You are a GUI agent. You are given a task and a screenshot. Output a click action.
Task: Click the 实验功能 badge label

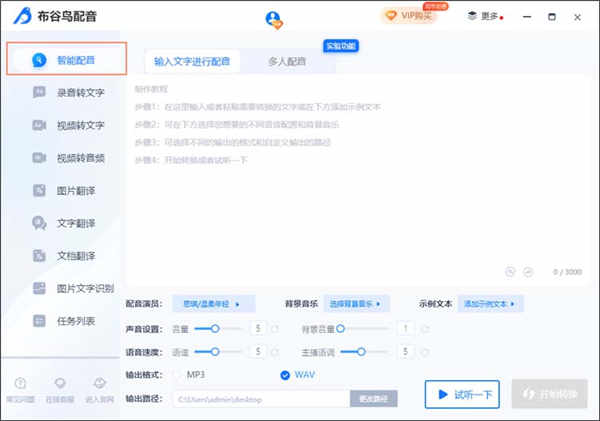coord(341,46)
